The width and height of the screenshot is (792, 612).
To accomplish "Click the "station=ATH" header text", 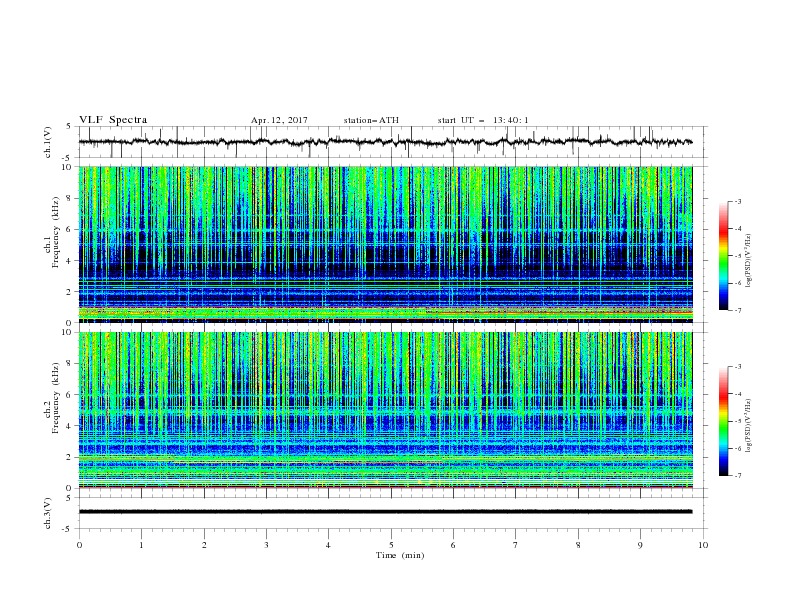I will coord(371,120).
